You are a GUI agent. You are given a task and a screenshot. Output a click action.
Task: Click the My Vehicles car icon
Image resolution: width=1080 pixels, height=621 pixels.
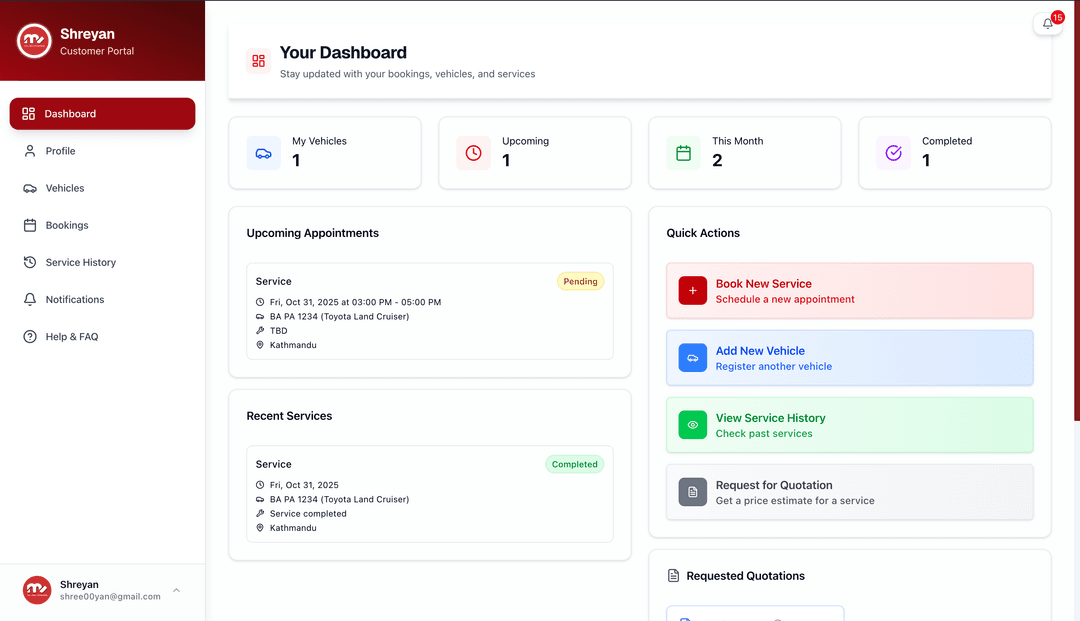tap(263, 153)
